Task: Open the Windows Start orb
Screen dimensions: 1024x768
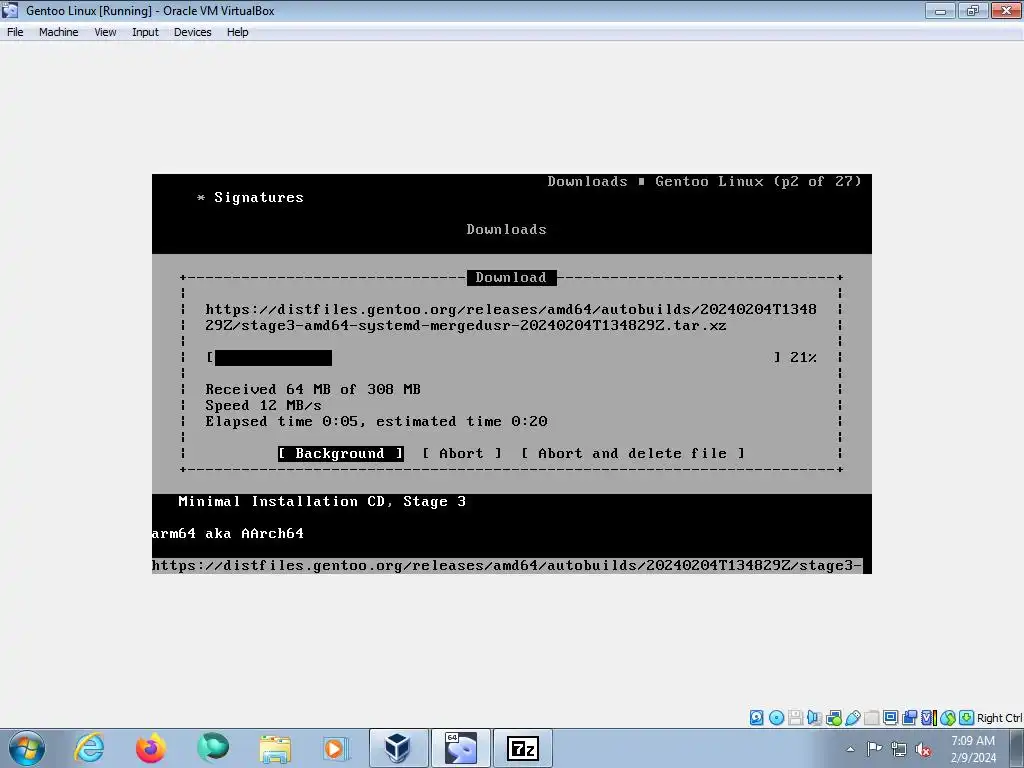Action: pos(27,748)
